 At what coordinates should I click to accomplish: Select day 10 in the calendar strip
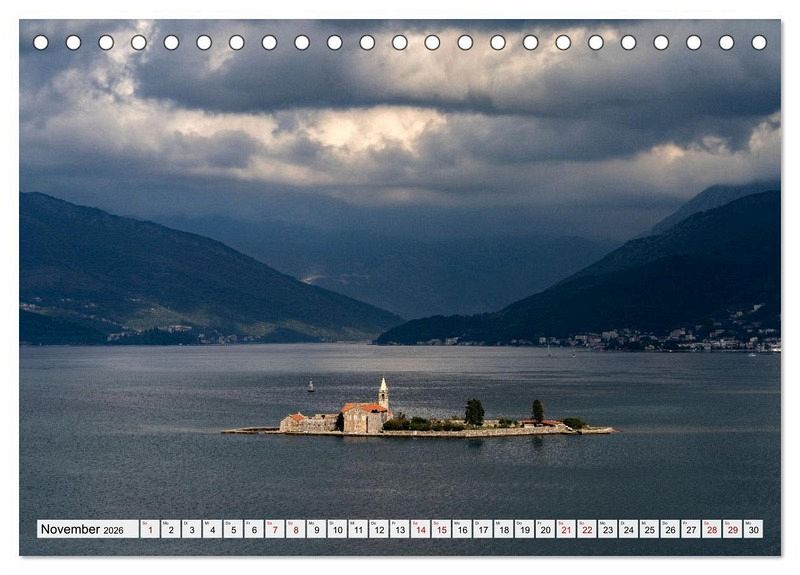(x=337, y=529)
